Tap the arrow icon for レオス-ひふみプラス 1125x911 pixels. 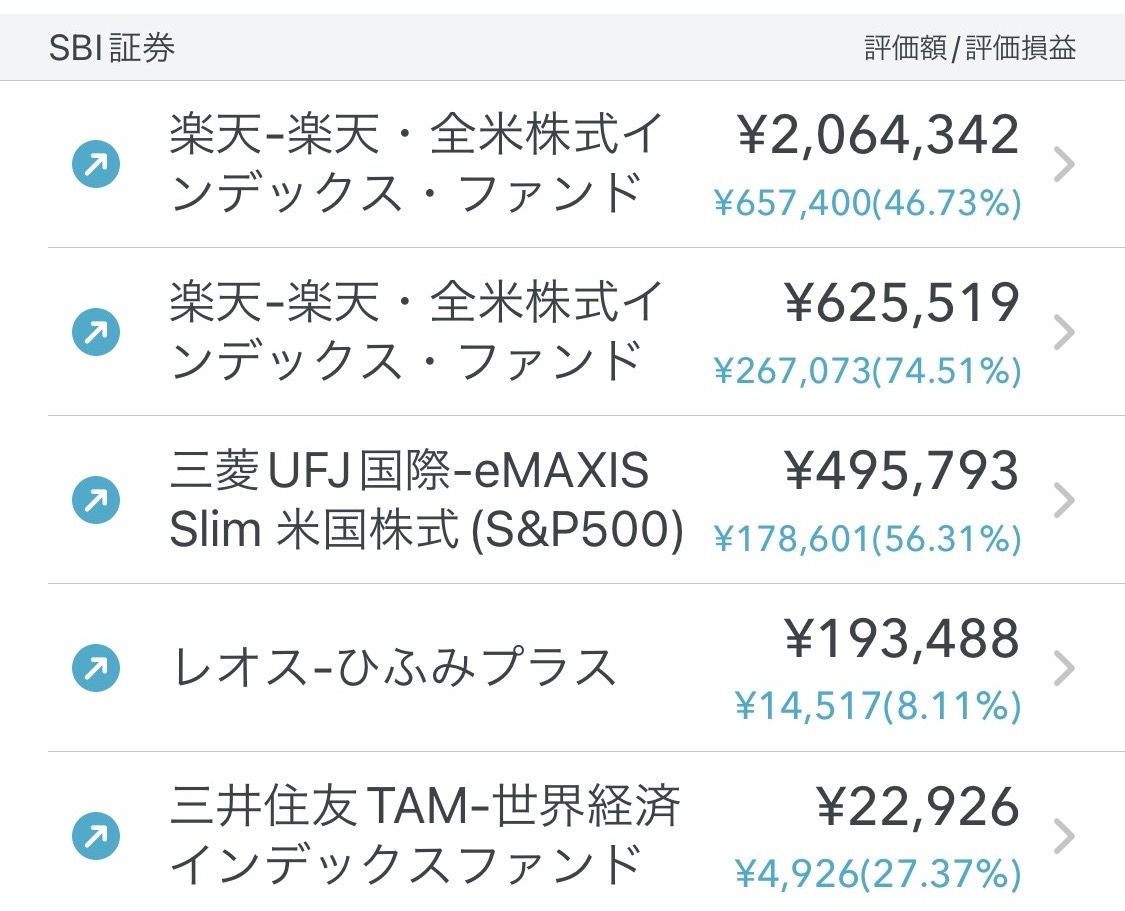[x=96, y=668]
